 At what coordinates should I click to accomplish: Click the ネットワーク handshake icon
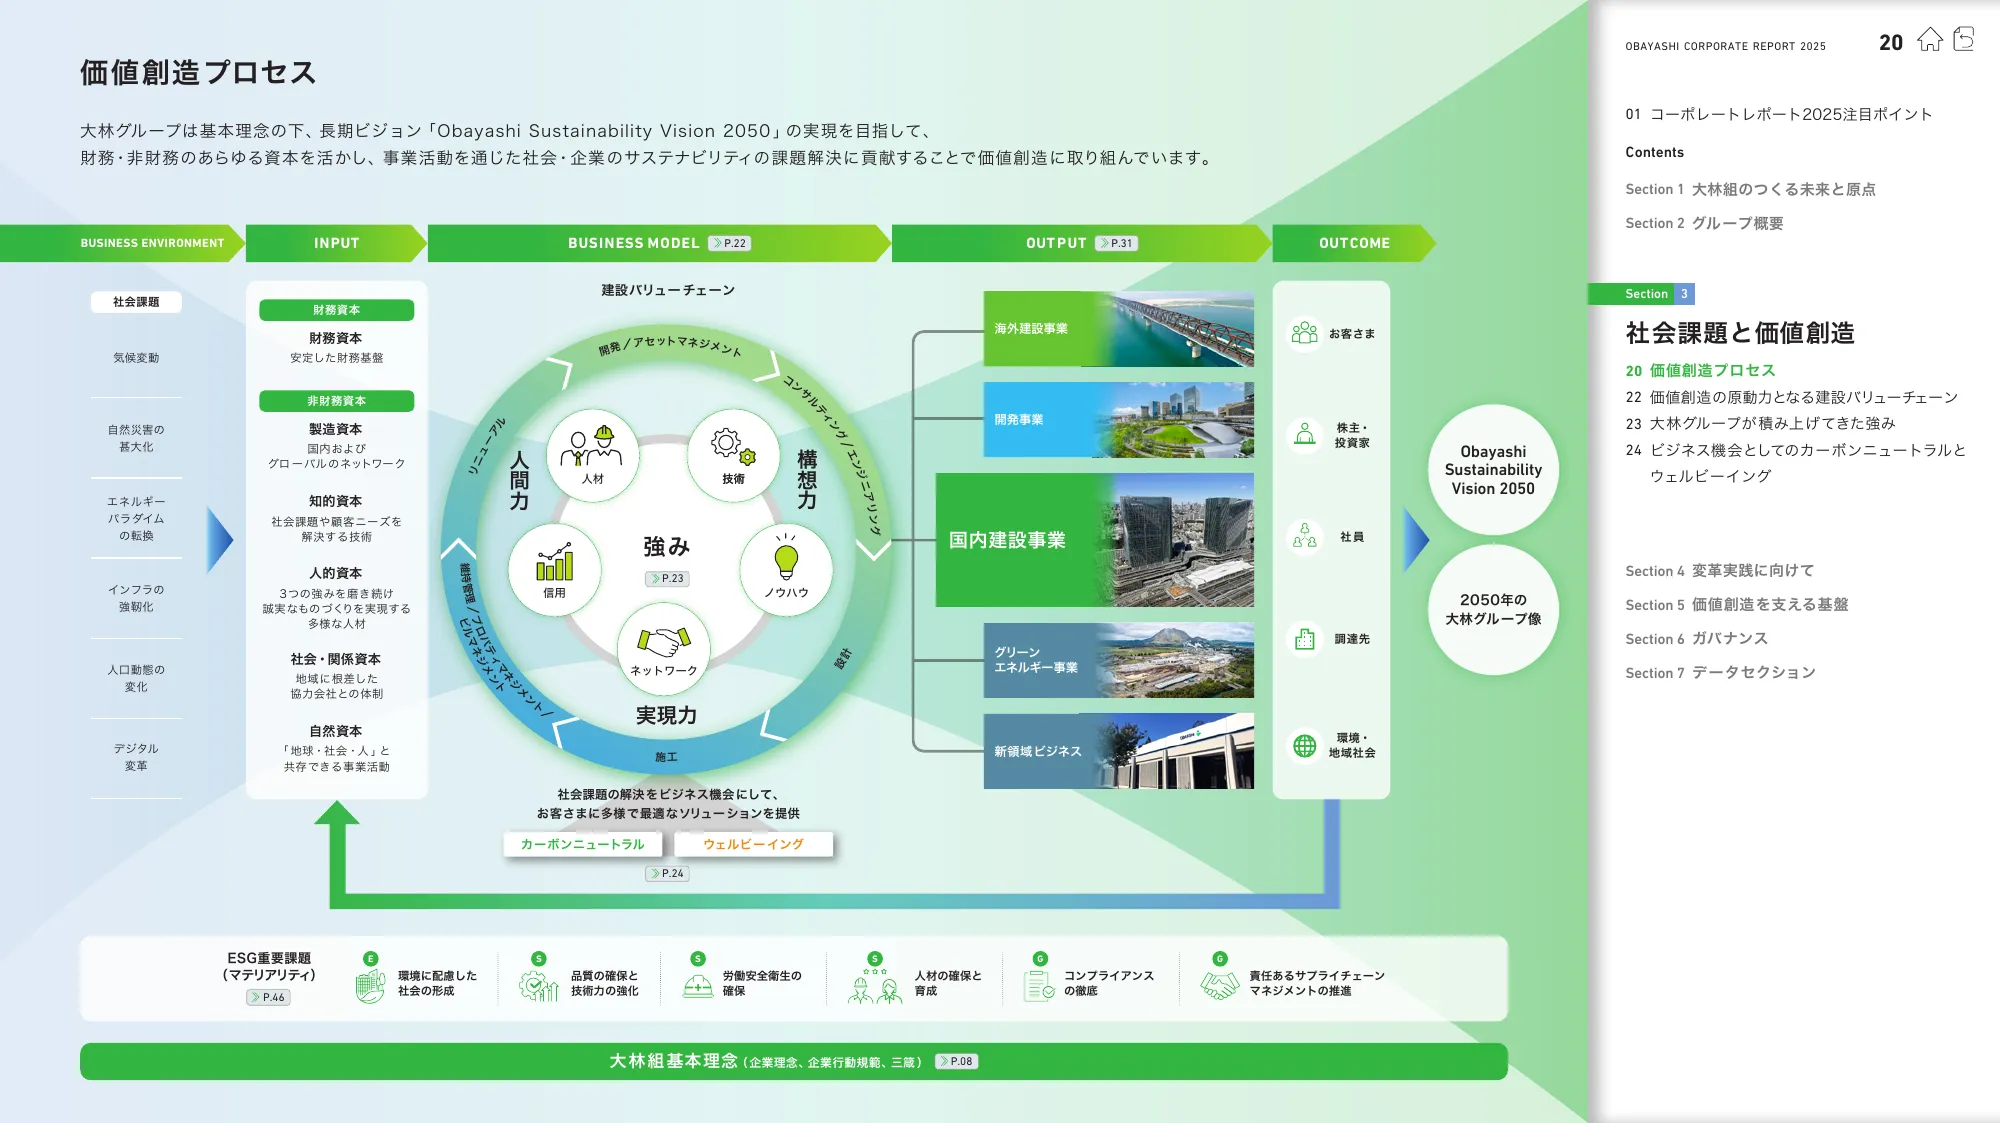click(x=664, y=640)
